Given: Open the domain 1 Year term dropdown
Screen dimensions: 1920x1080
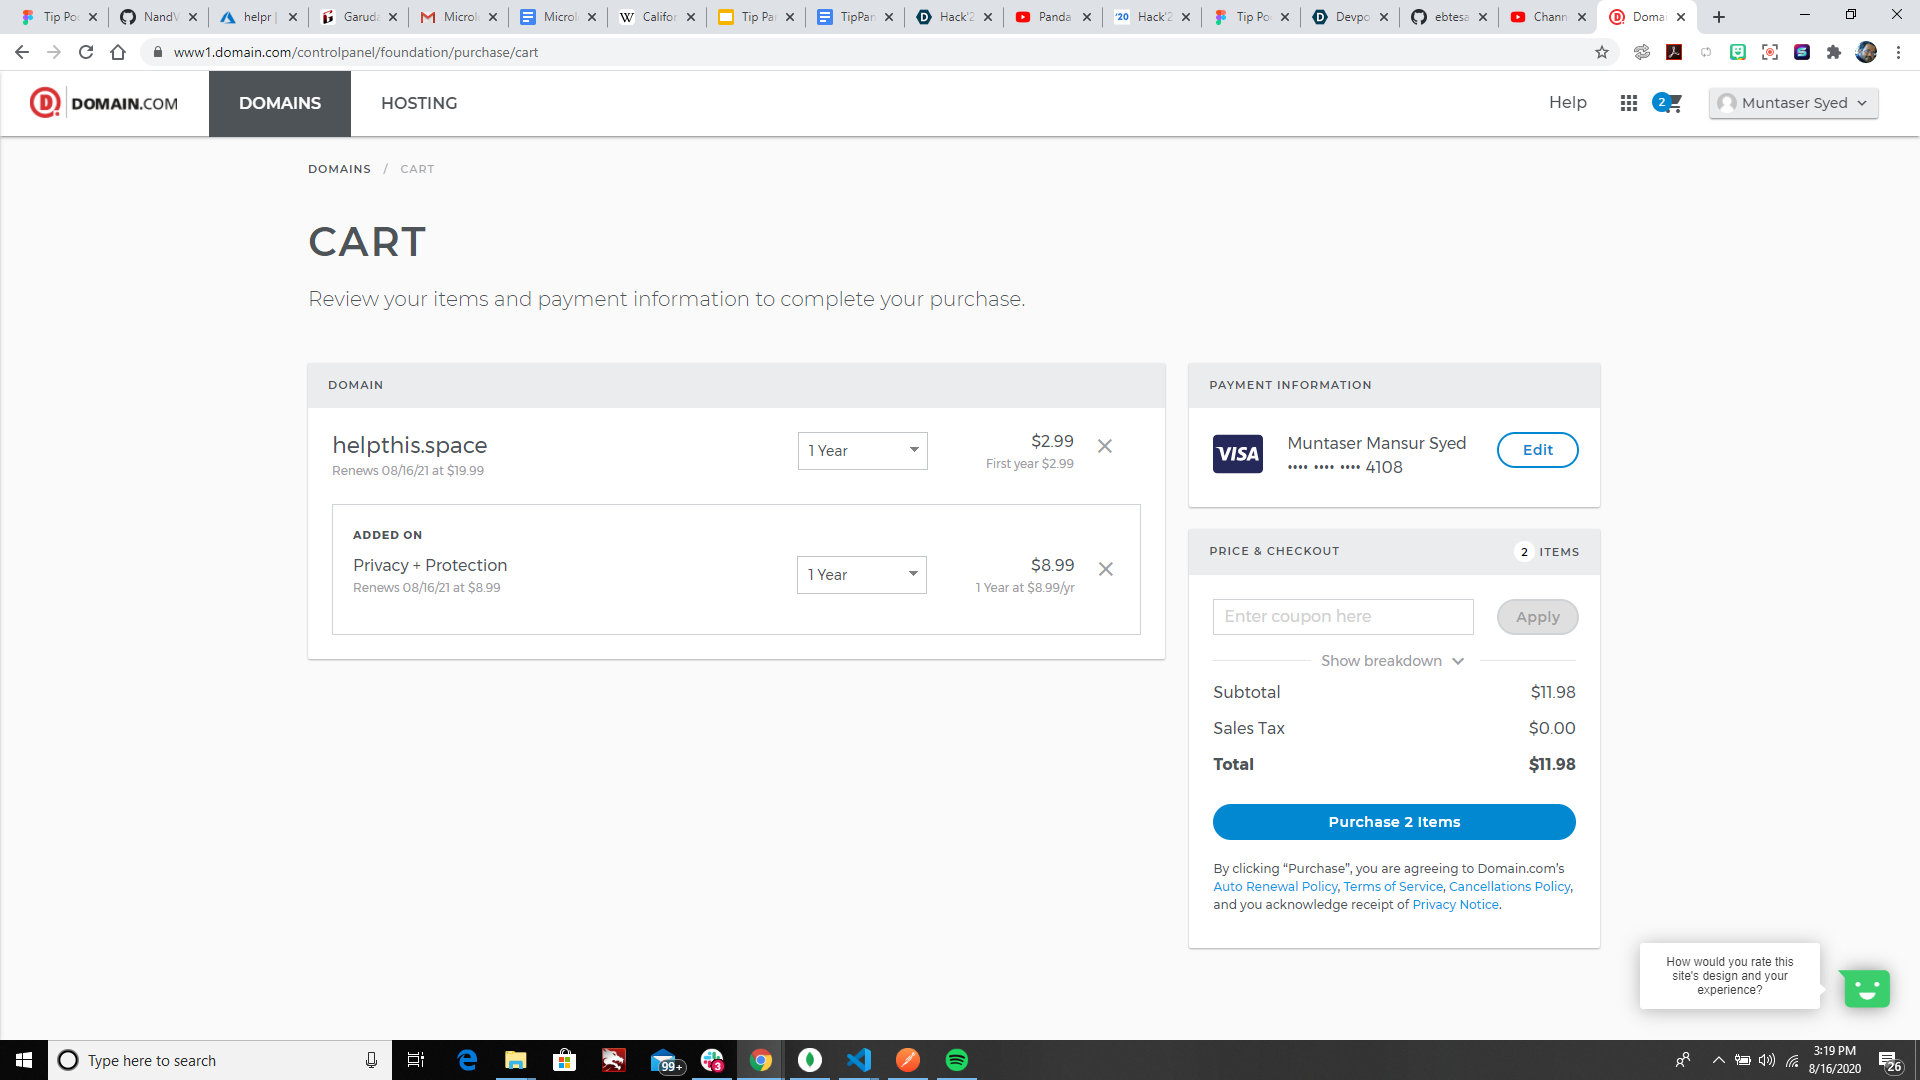Looking at the screenshot, I should point(862,451).
